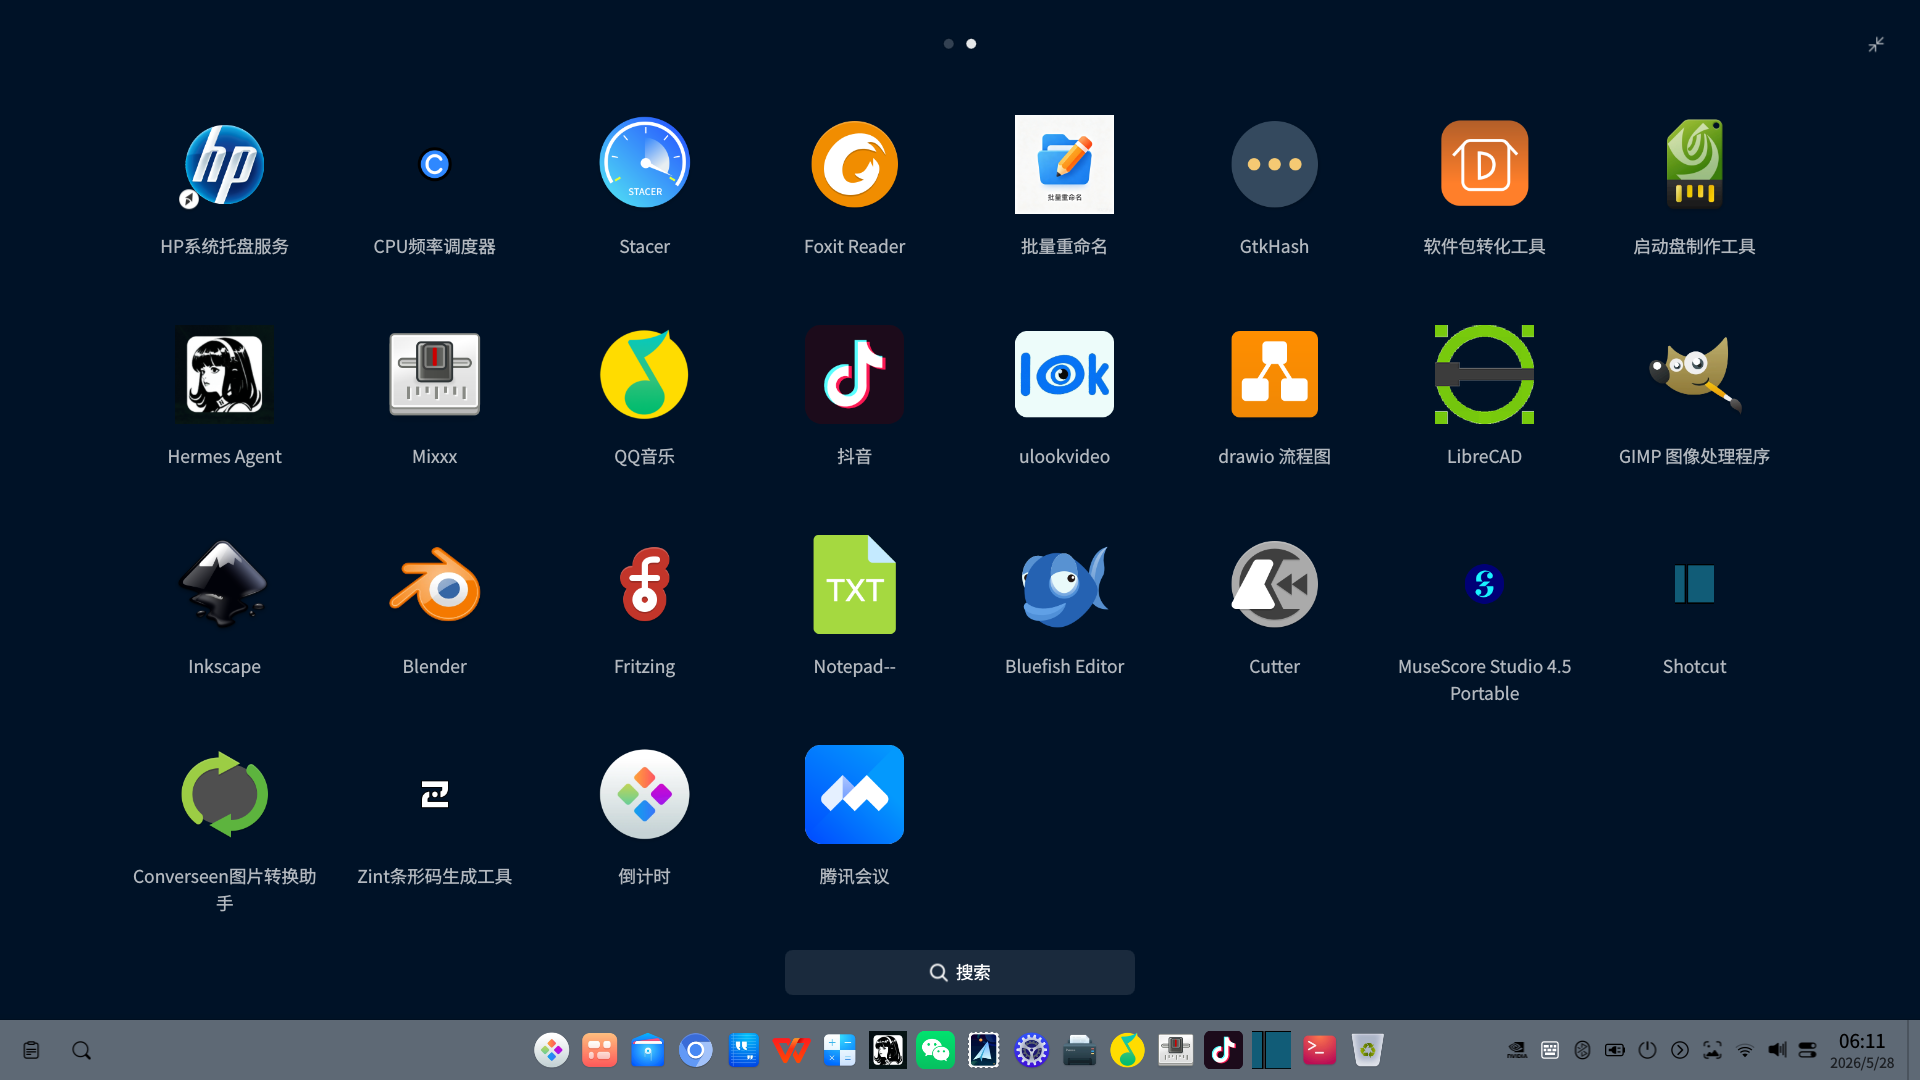Viewport: 1920px width, 1080px height.
Task: Open the onscreen keyboard tray icon
Action: click(x=1550, y=1050)
